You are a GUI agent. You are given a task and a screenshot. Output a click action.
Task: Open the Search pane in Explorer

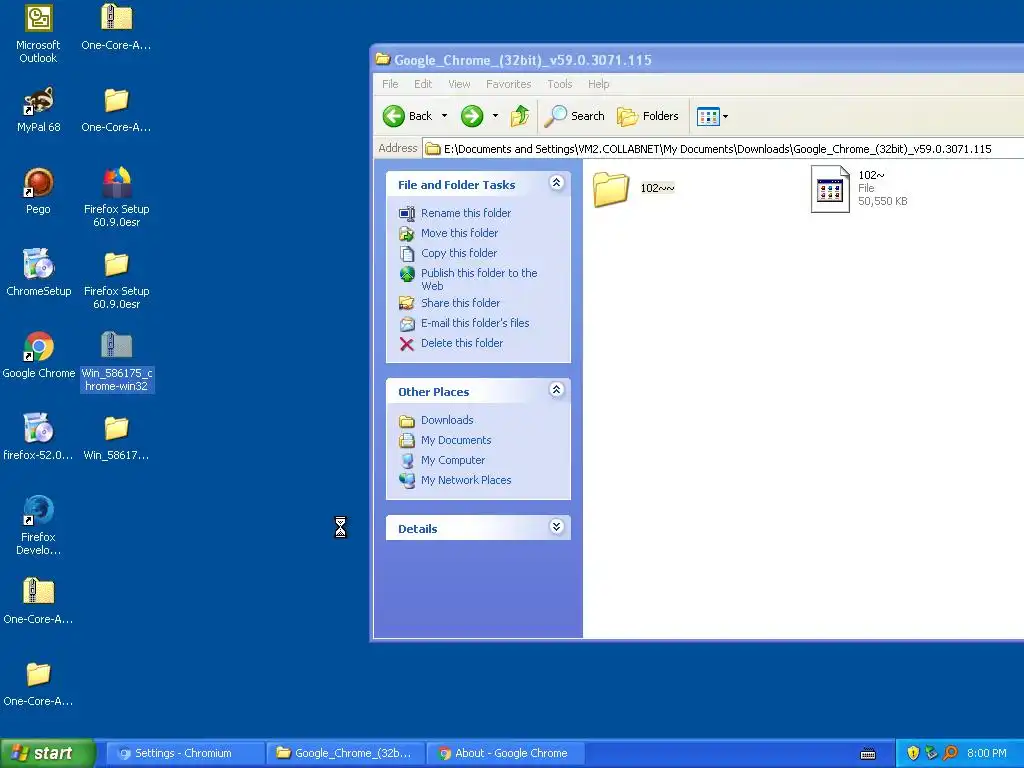point(575,116)
